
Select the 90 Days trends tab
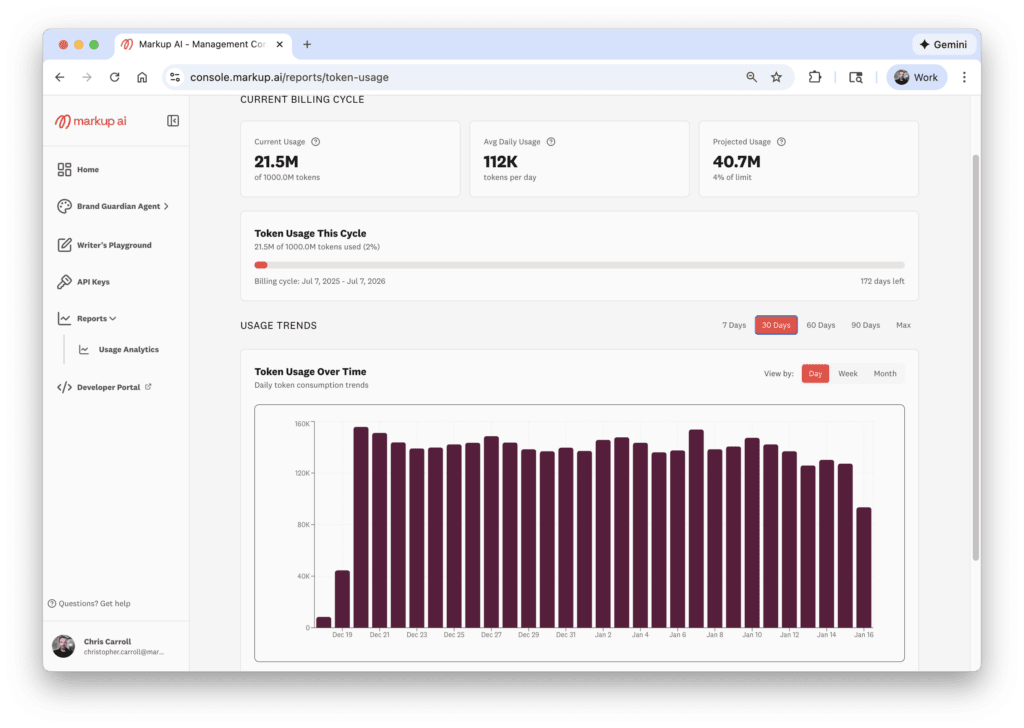pyautogui.click(x=864, y=325)
